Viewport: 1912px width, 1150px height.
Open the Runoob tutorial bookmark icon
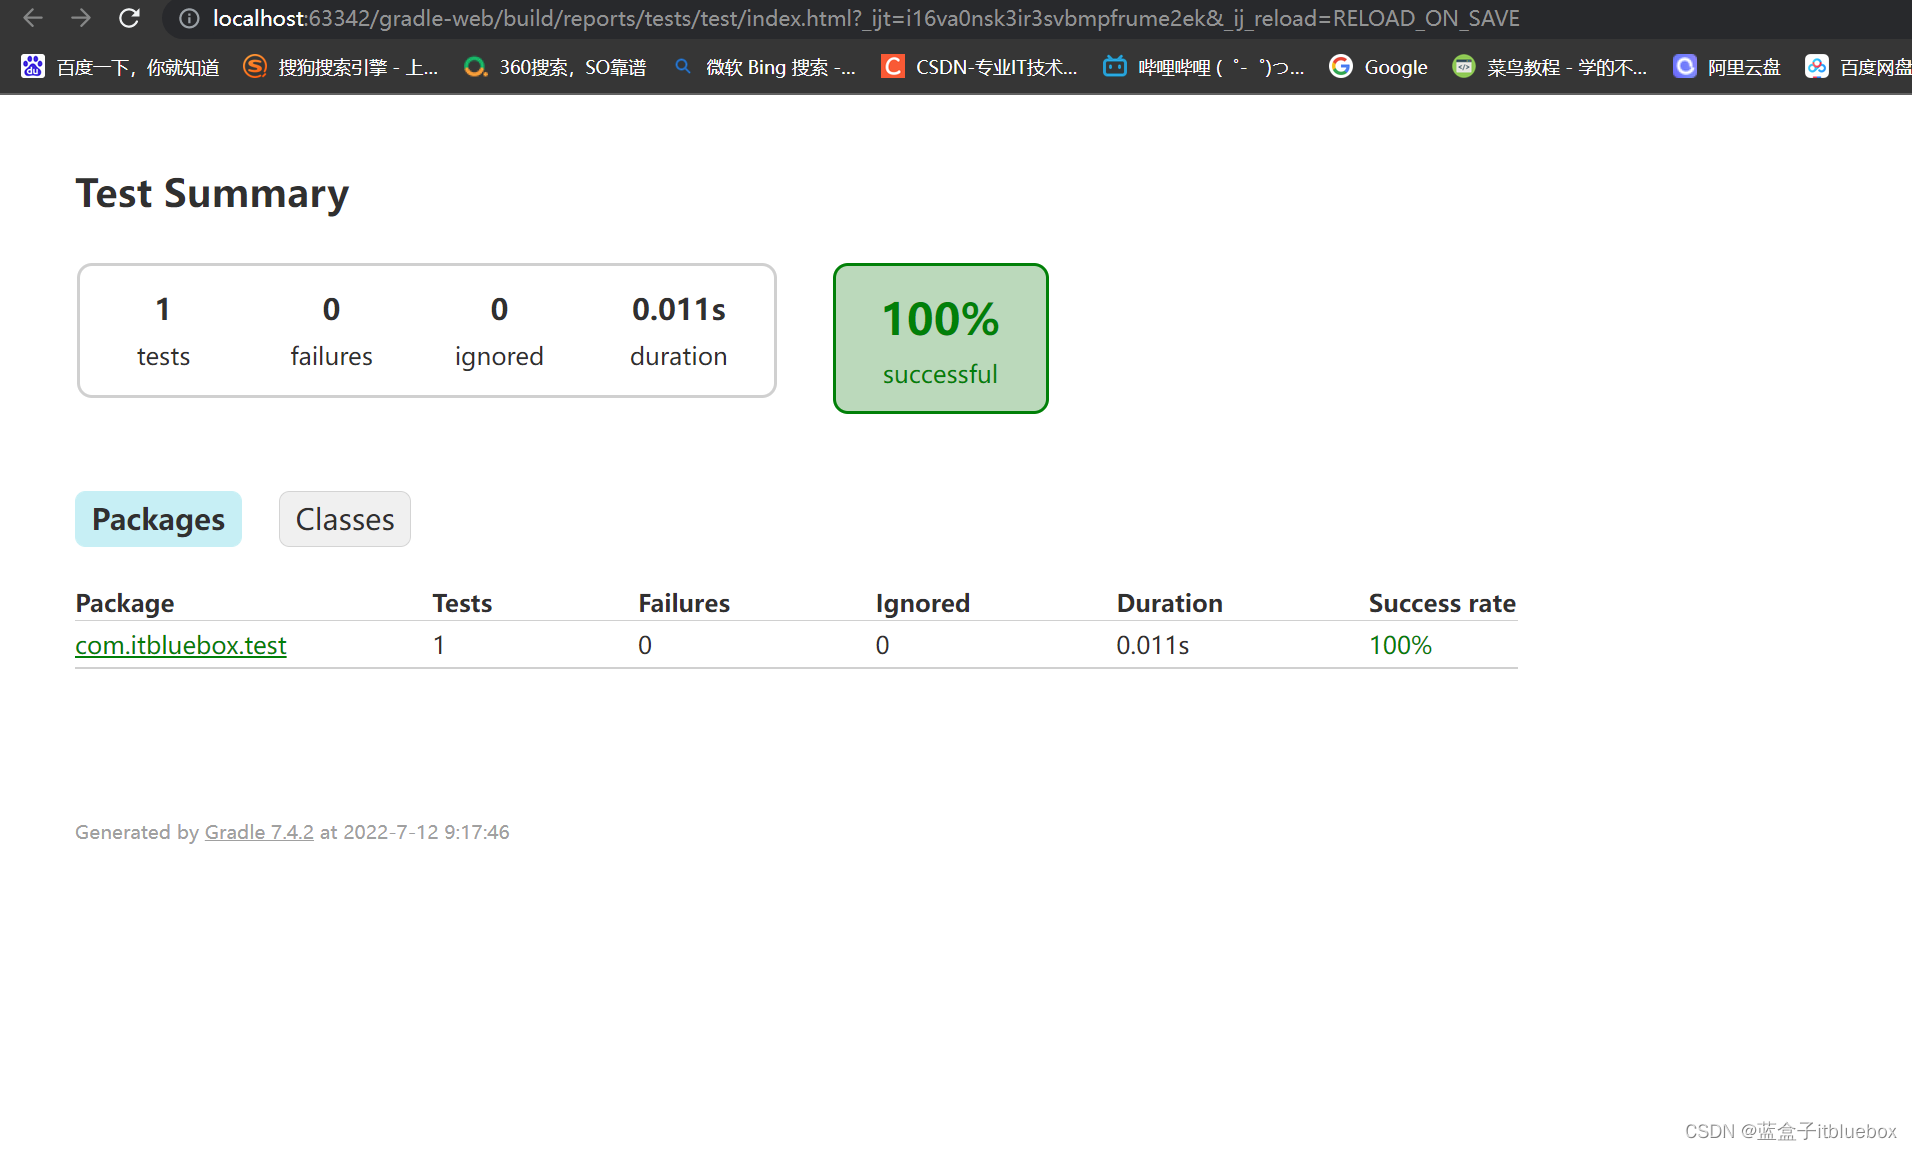pyautogui.click(x=1463, y=66)
